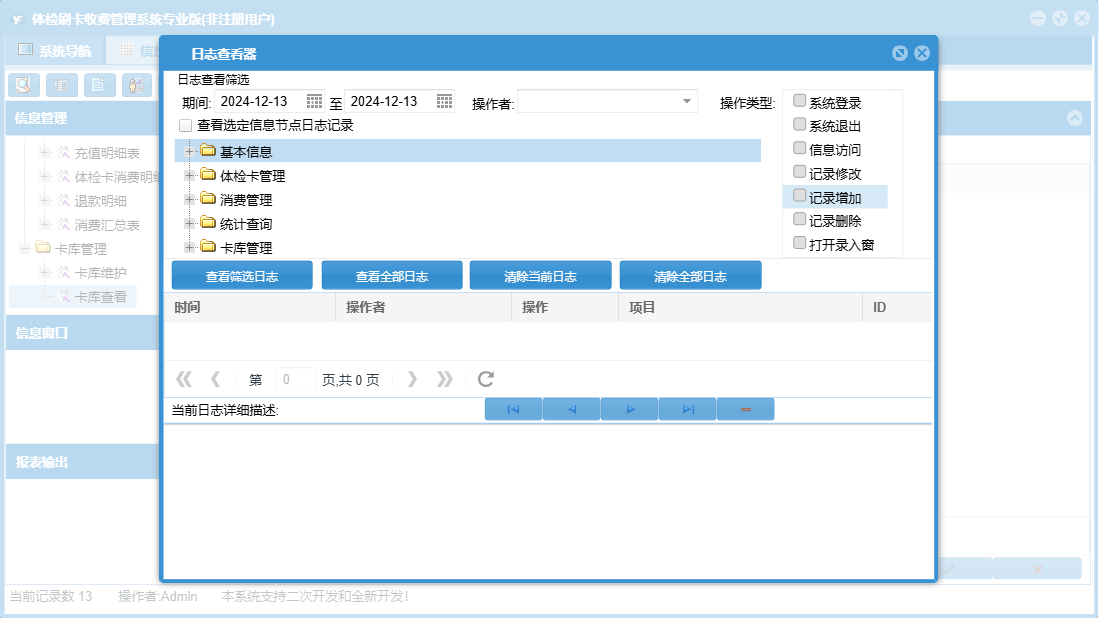The image size is (1099, 618).
Task: Open the end date calendar picker
Action: click(x=444, y=101)
